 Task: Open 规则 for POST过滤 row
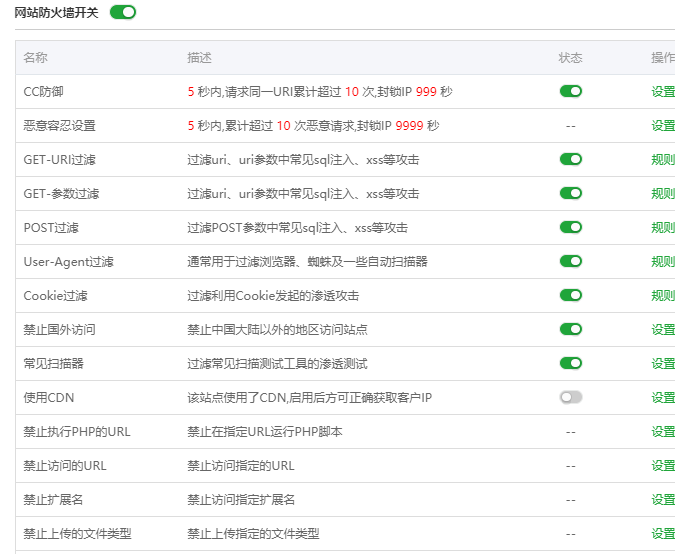coord(663,227)
